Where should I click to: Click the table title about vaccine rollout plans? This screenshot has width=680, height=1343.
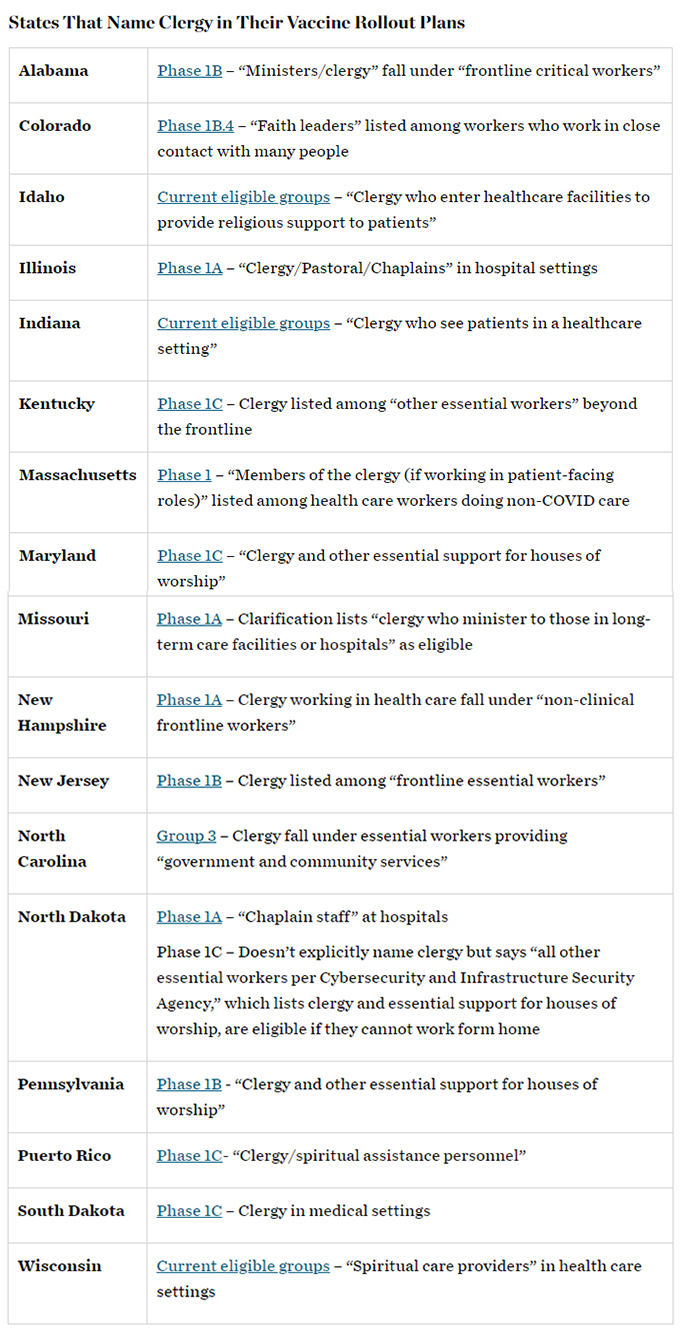[x=237, y=23]
